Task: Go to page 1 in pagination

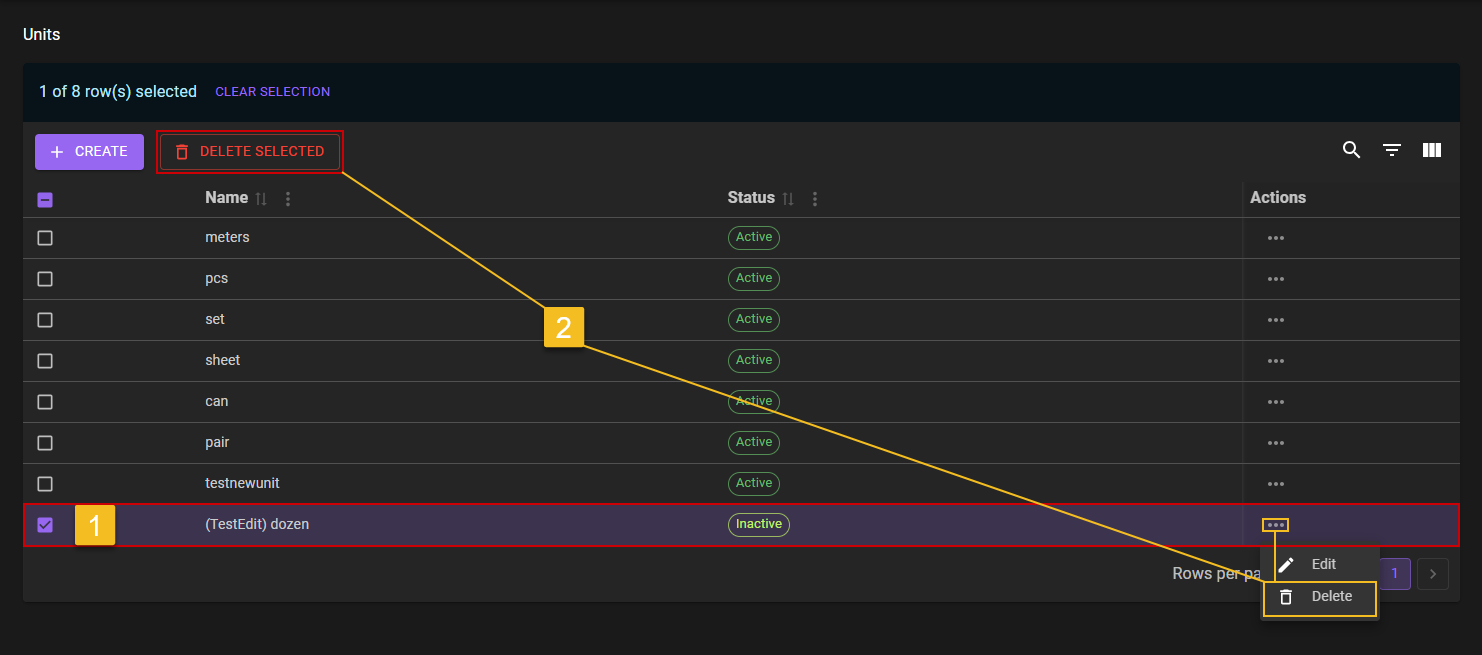Action: coord(1394,574)
